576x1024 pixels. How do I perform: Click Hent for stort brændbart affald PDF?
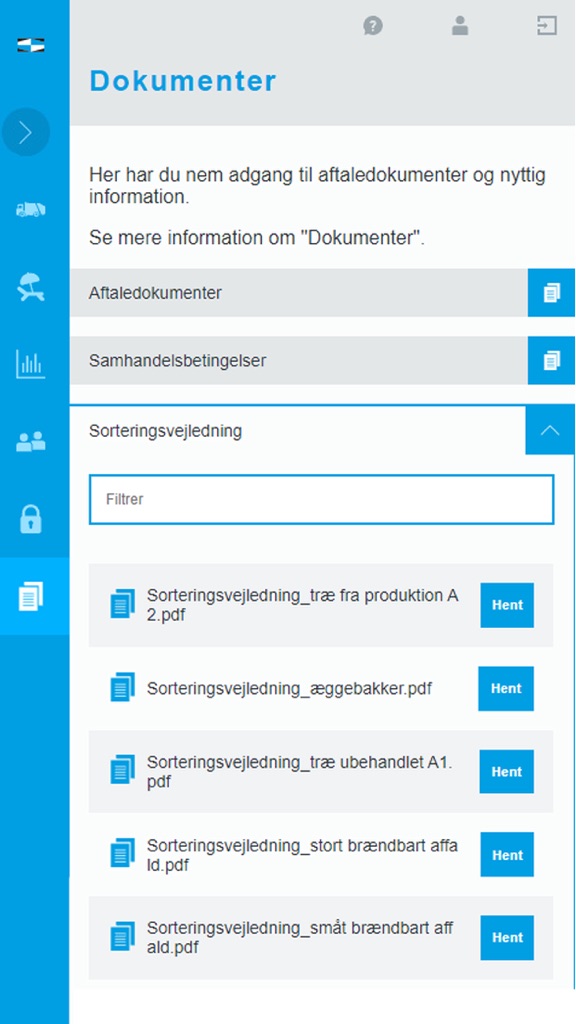(x=507, y=854)
